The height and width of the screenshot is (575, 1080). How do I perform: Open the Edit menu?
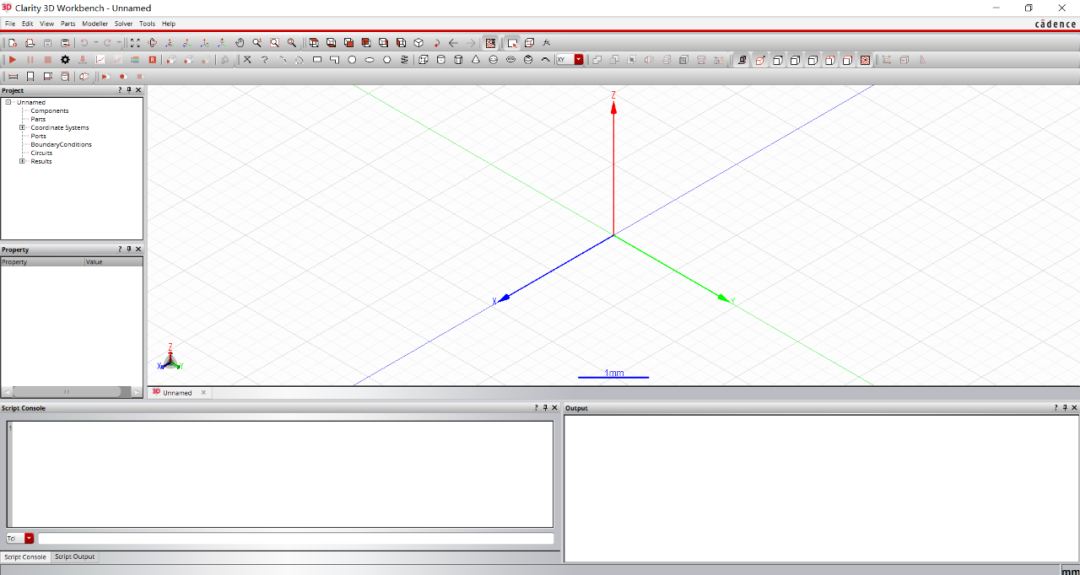click(28, 23)
